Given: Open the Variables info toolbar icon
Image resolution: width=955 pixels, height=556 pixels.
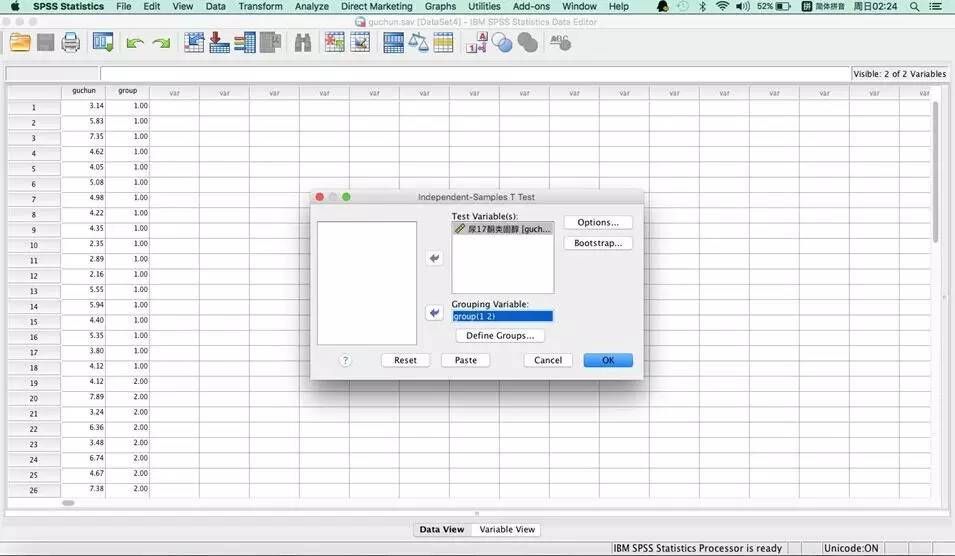Looking at the screenshot, I should [245, 43].
